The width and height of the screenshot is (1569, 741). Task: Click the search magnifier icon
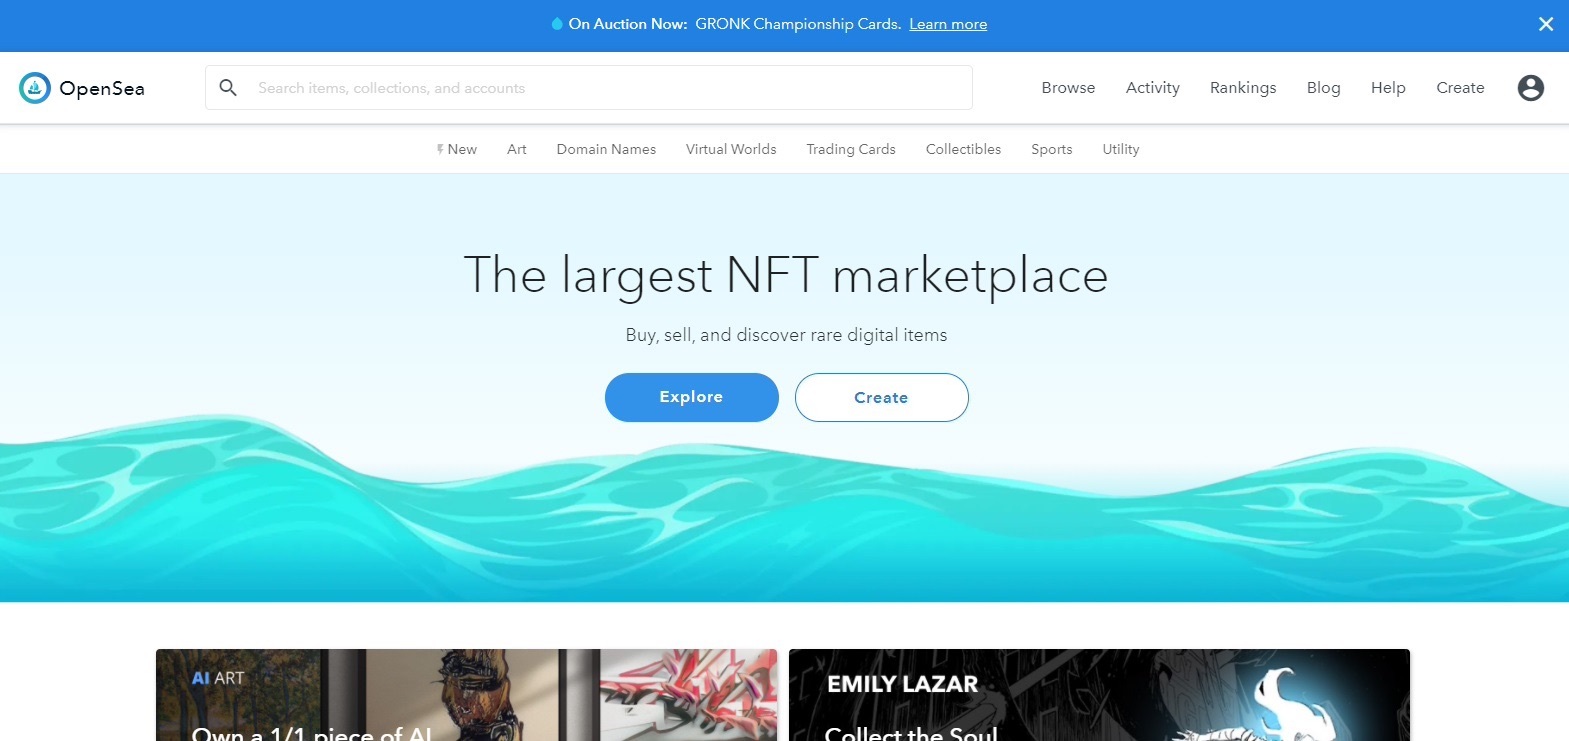228,88
